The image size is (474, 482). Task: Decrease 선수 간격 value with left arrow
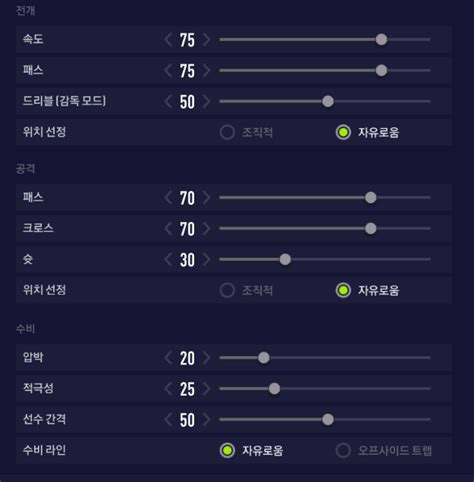point(168,420)
